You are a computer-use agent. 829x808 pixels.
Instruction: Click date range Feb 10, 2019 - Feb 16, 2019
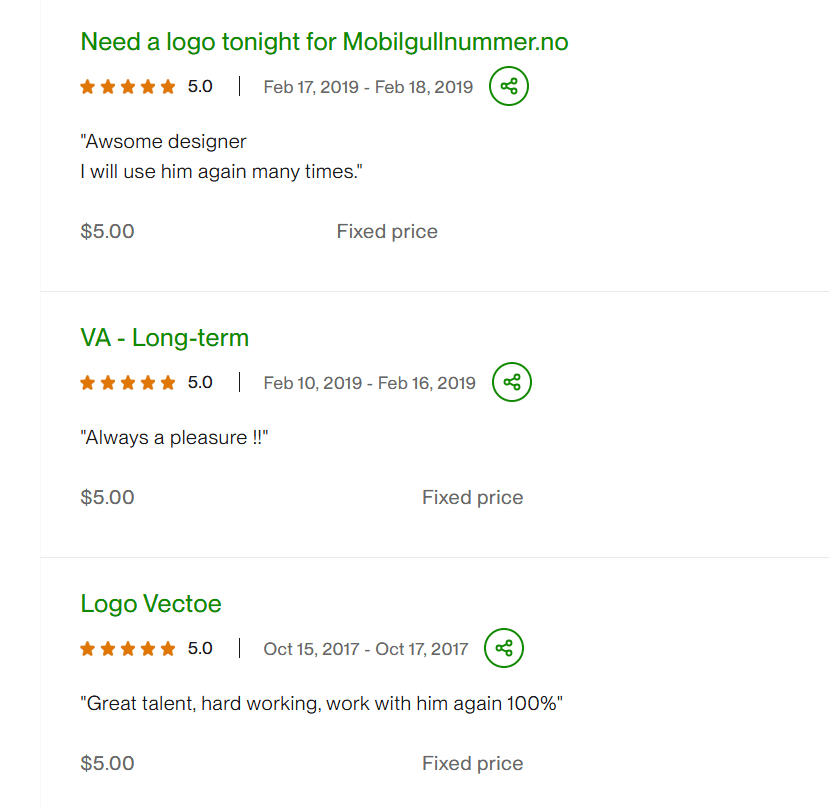coord(369,382)
